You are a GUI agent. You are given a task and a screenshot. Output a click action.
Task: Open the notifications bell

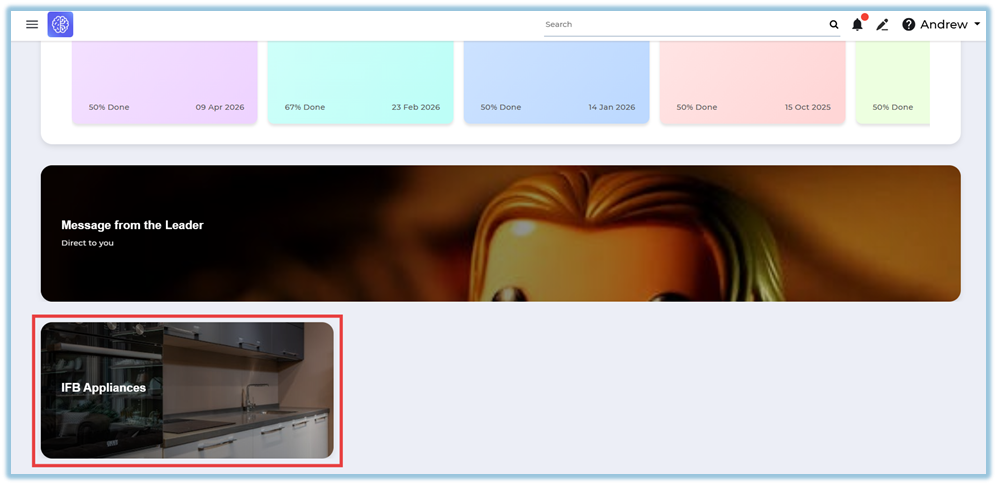[x=857, y=25]
